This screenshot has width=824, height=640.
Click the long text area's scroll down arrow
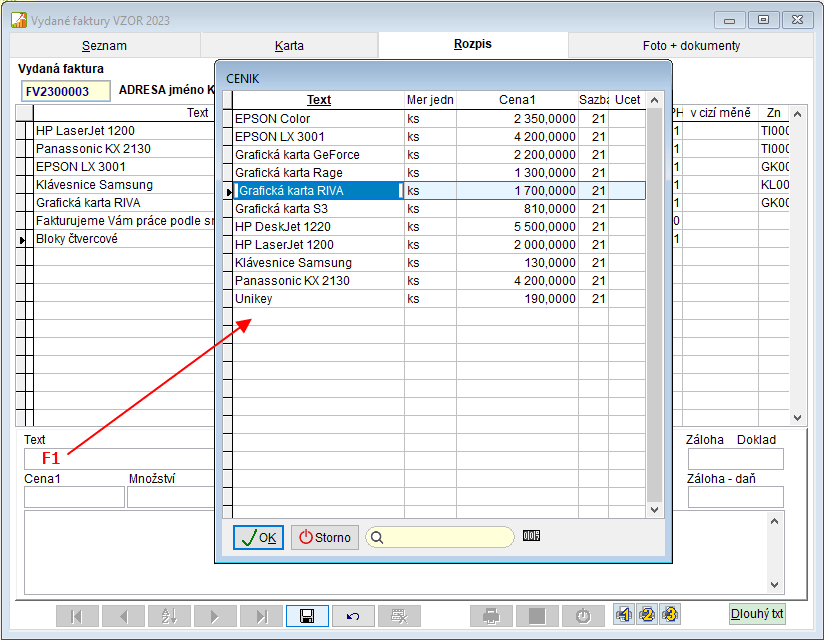(x=774, y=584)
